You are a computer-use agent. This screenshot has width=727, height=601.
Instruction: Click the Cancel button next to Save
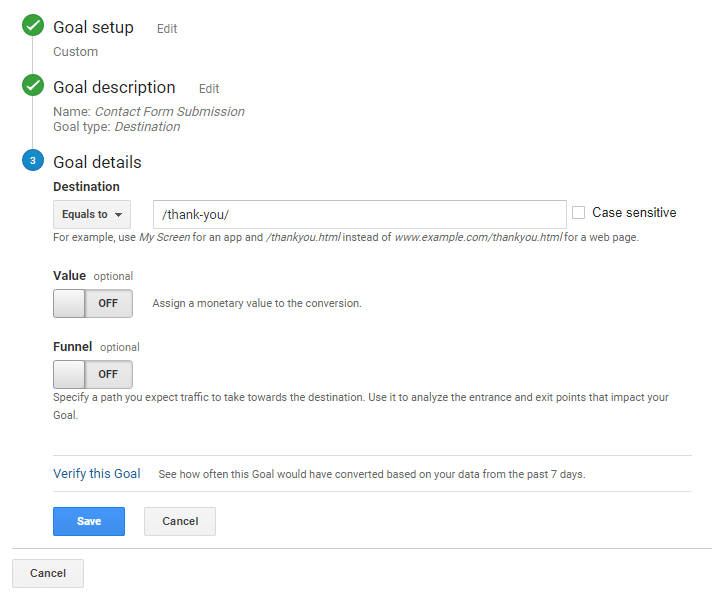[180, 521]
